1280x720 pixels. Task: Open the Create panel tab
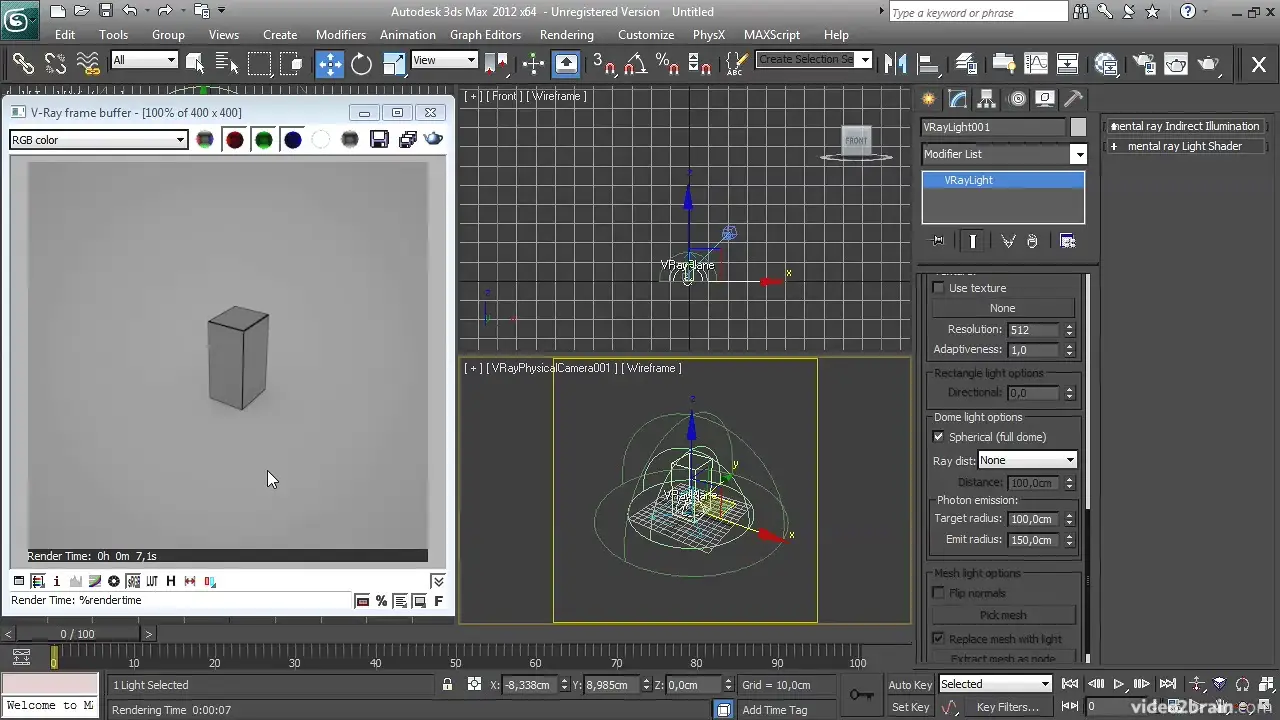point(929,99)
